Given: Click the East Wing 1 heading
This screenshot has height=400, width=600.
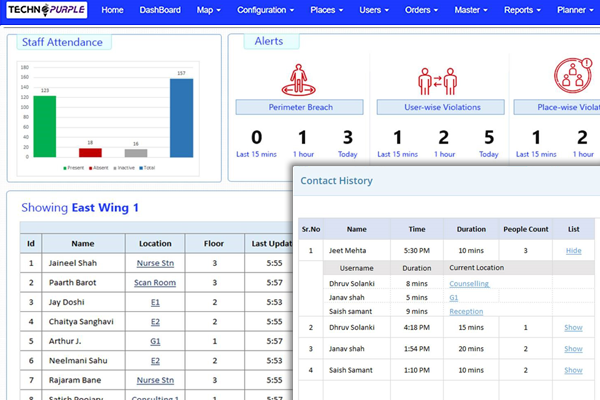Looking at the screenshot, I should [105, 207].
